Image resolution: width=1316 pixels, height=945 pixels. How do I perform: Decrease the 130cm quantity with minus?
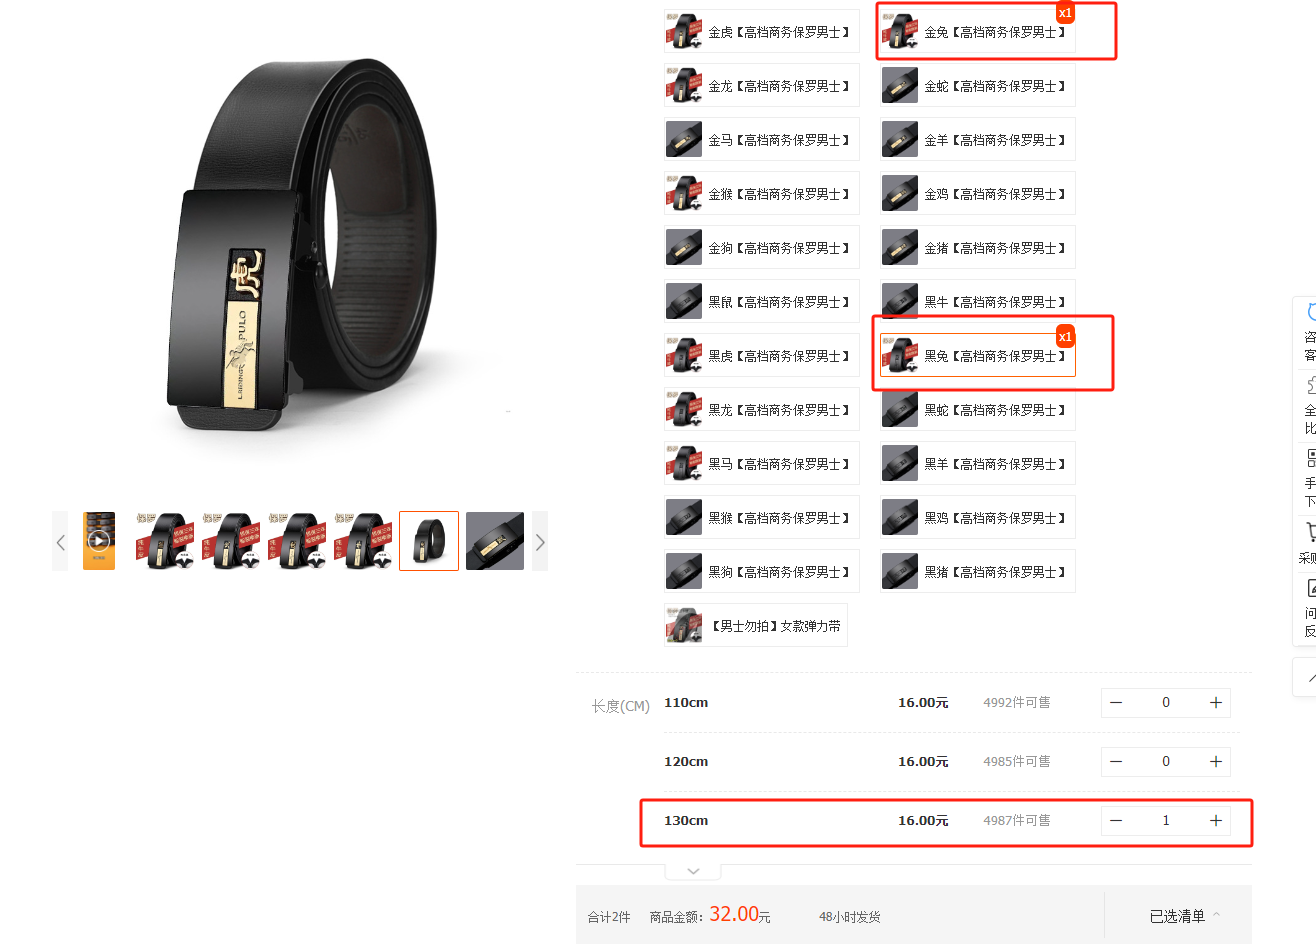point(1116,821)
